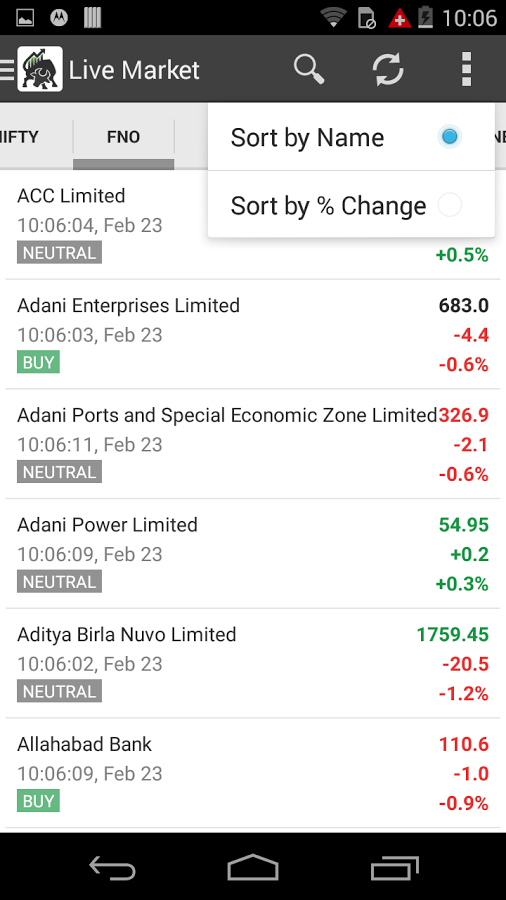Select the Sort by % Change radio button

449,205
